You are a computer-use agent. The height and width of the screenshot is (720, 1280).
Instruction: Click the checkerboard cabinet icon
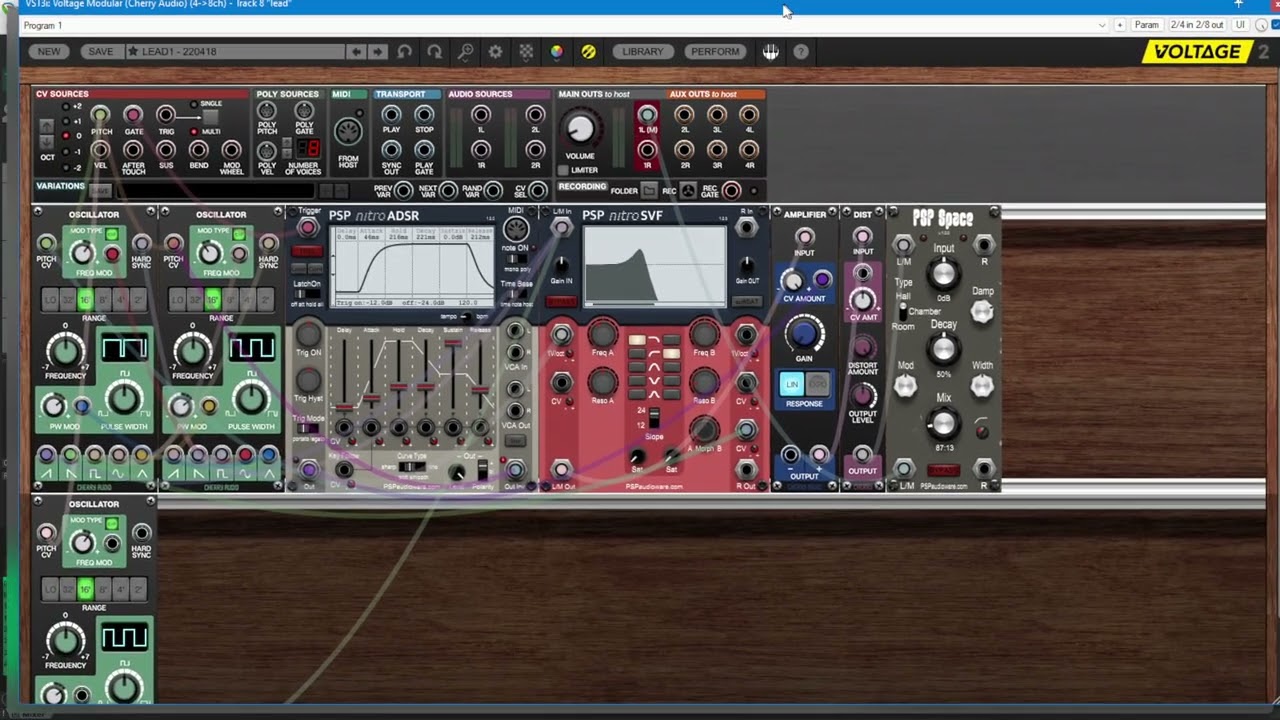pos(526,52)
